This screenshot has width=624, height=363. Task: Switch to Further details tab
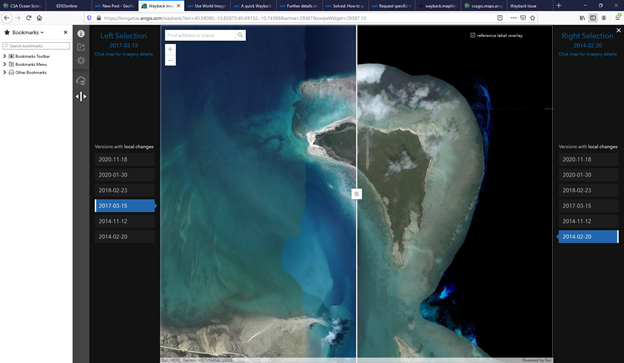[299, 6]
